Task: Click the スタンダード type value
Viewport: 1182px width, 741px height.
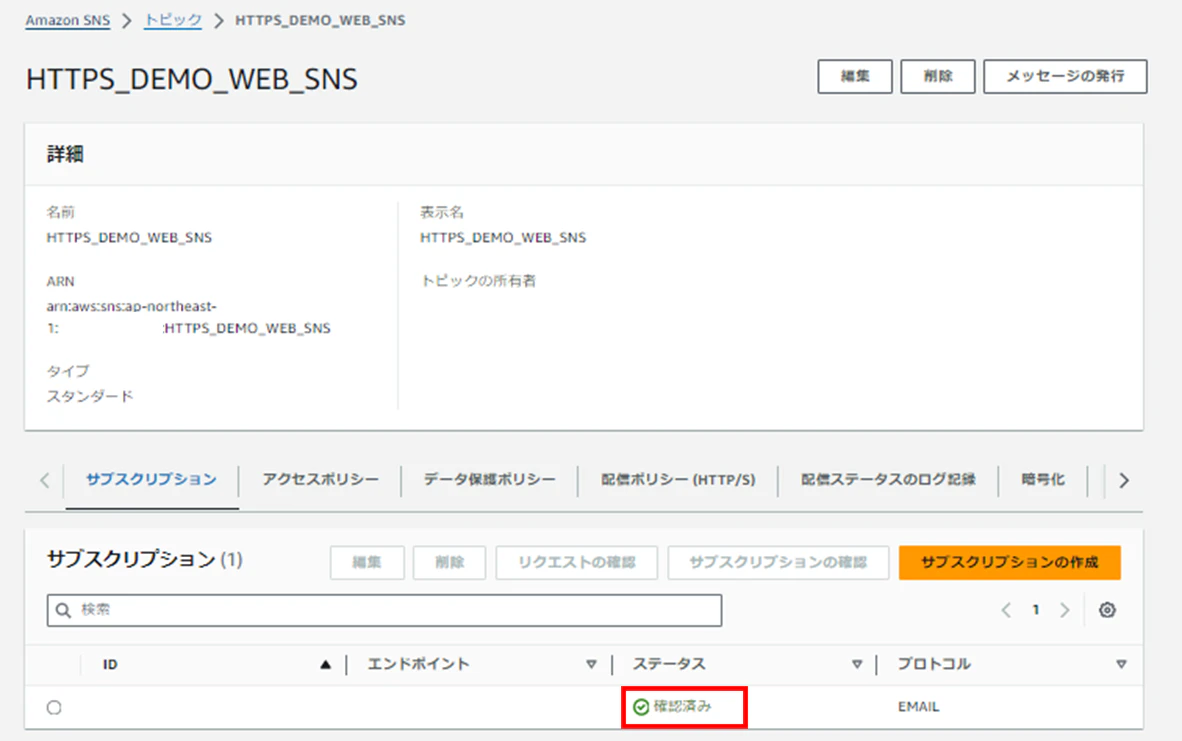Action: [x=90, y=396]
